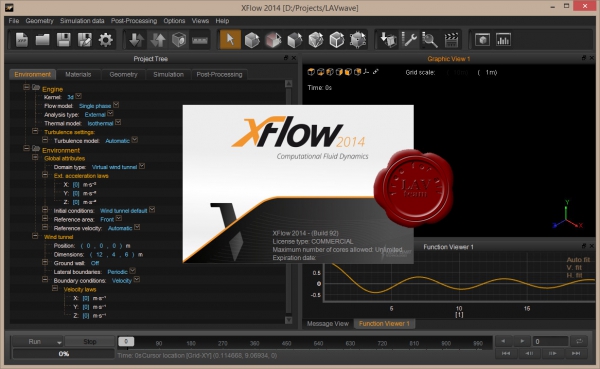Click the timeline frame 0 marker
Image resolution: width=600 pixels, height=369 pixels.
(126, 341)
